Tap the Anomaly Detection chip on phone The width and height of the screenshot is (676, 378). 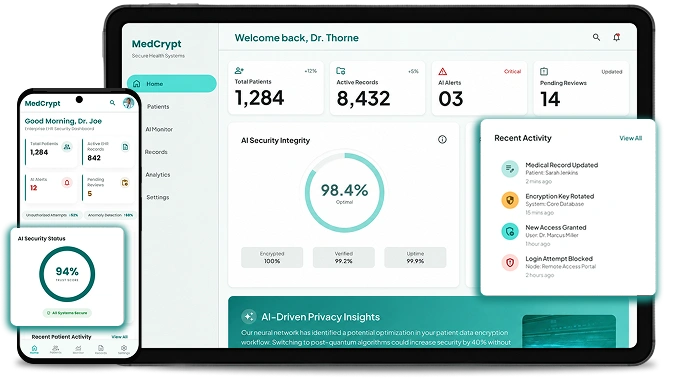click(110, 215)
